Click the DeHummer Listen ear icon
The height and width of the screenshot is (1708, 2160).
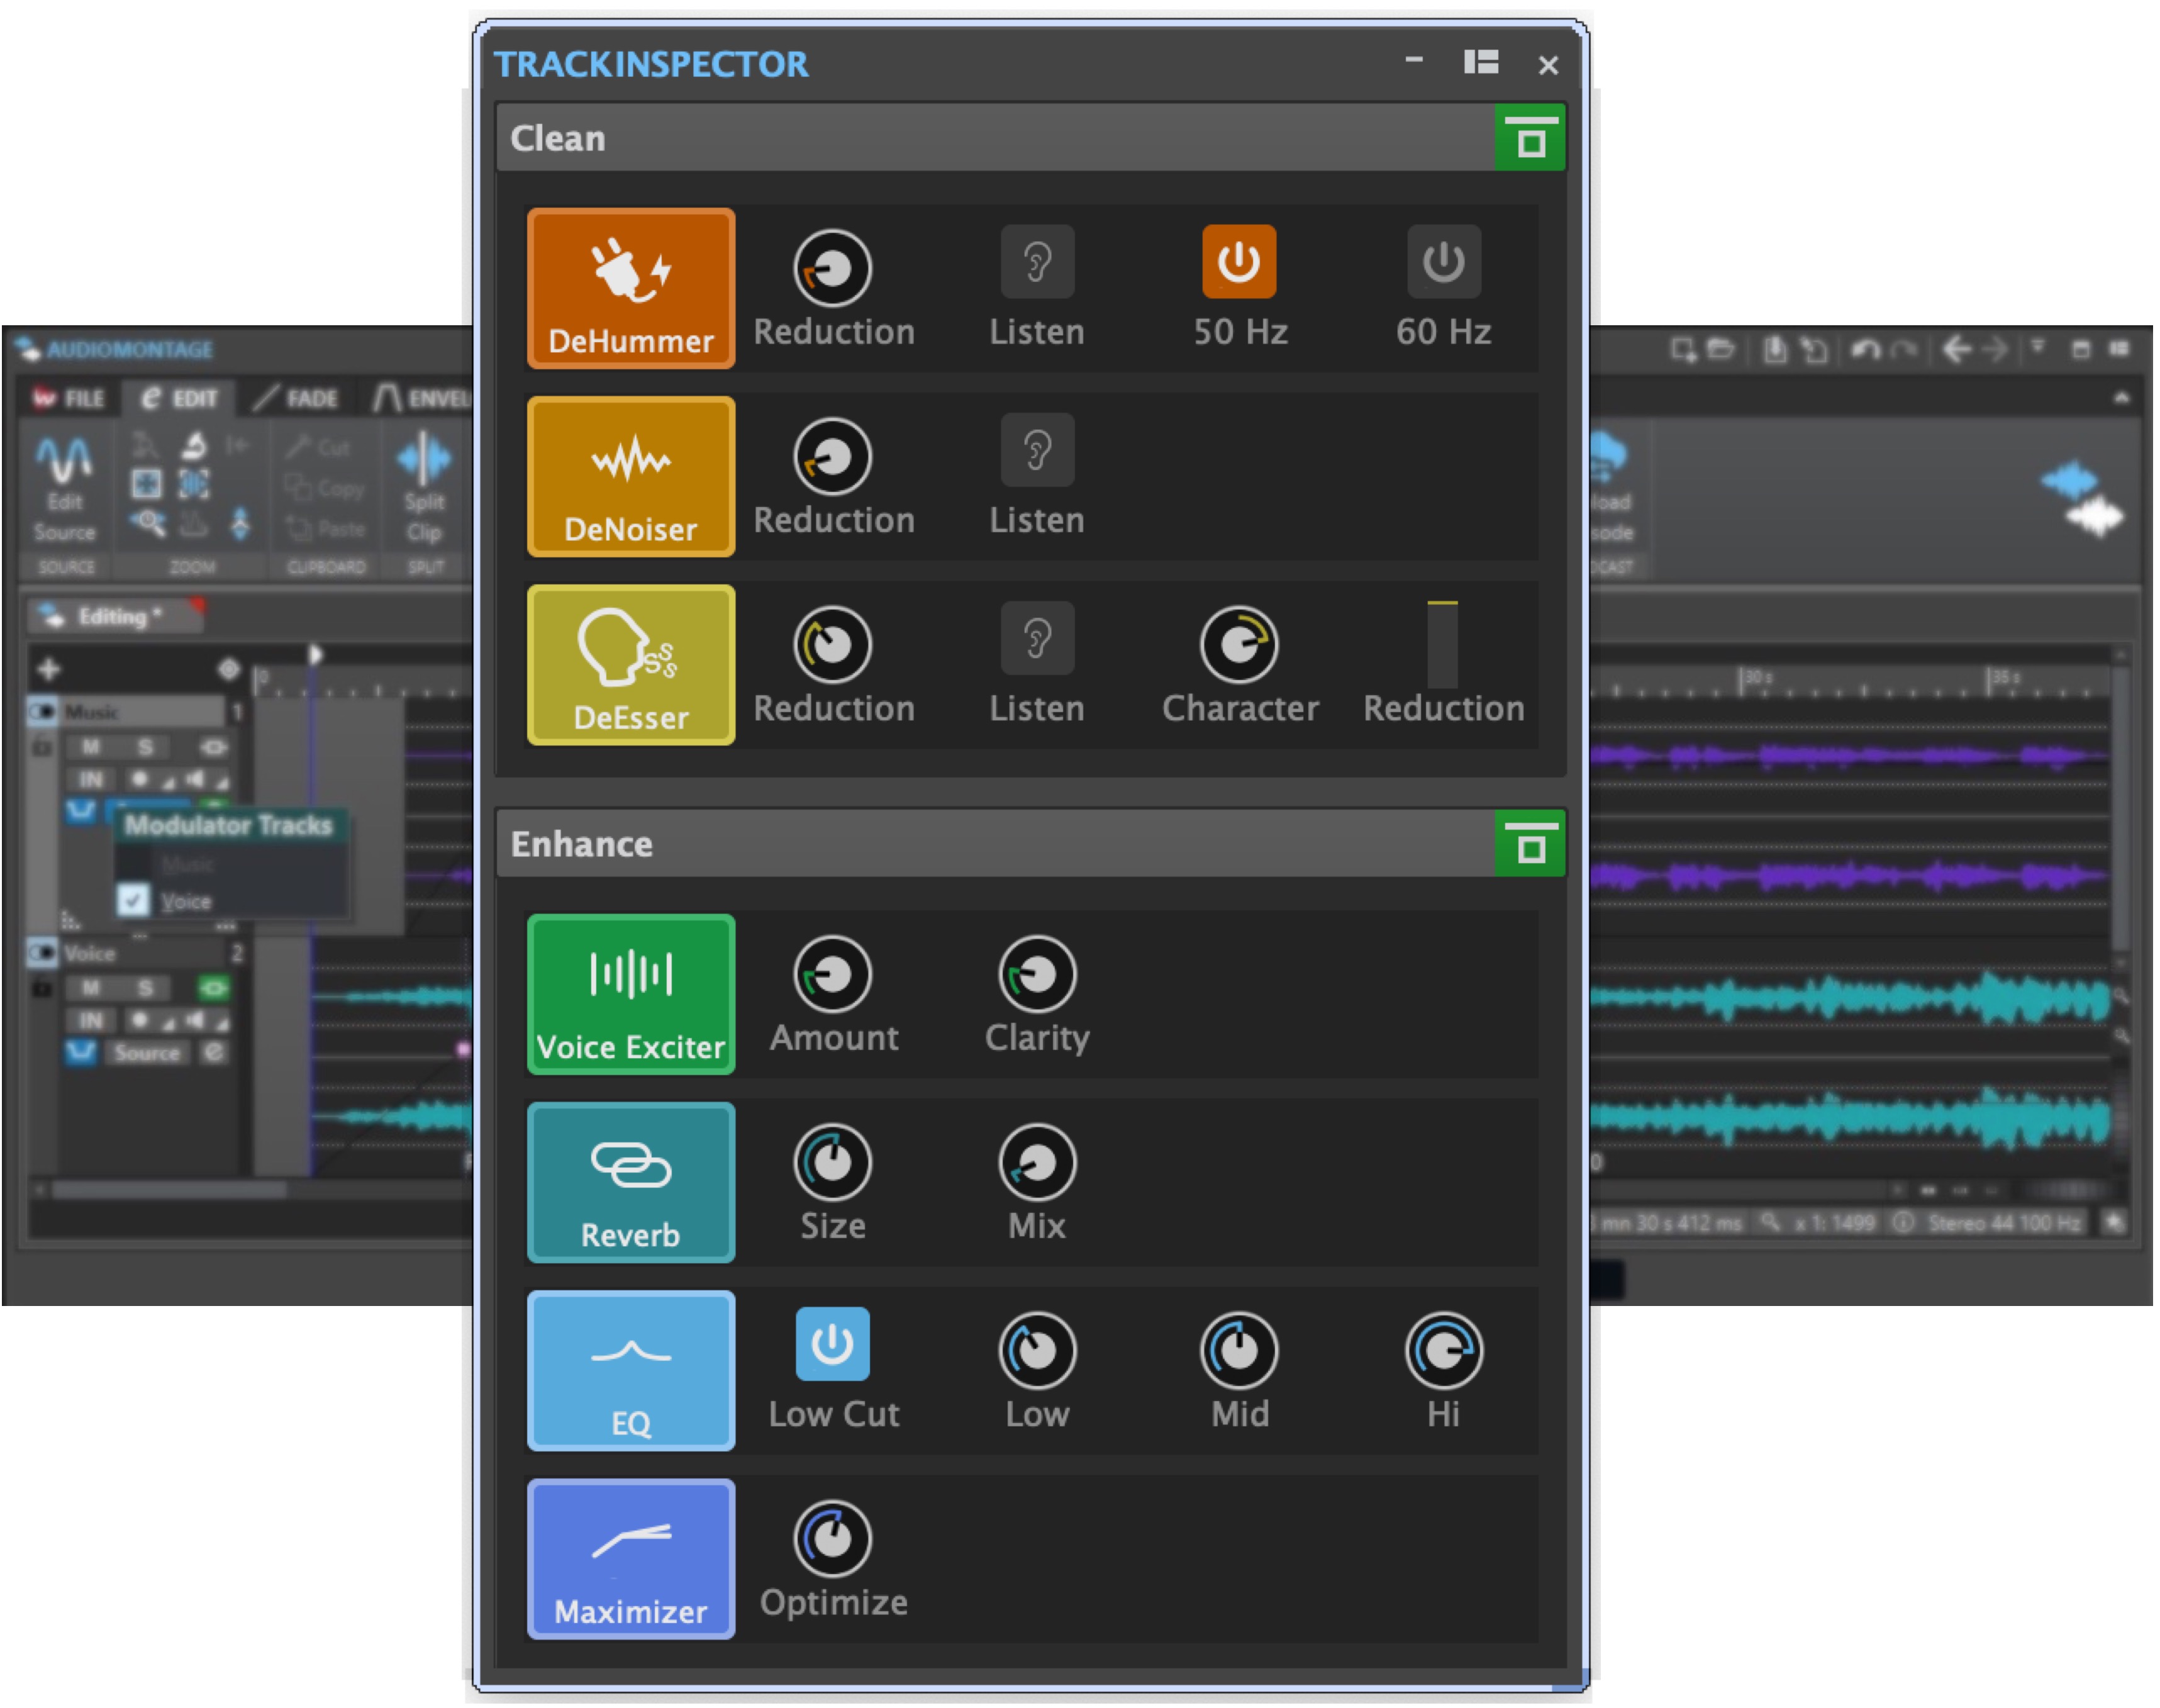1037,262
